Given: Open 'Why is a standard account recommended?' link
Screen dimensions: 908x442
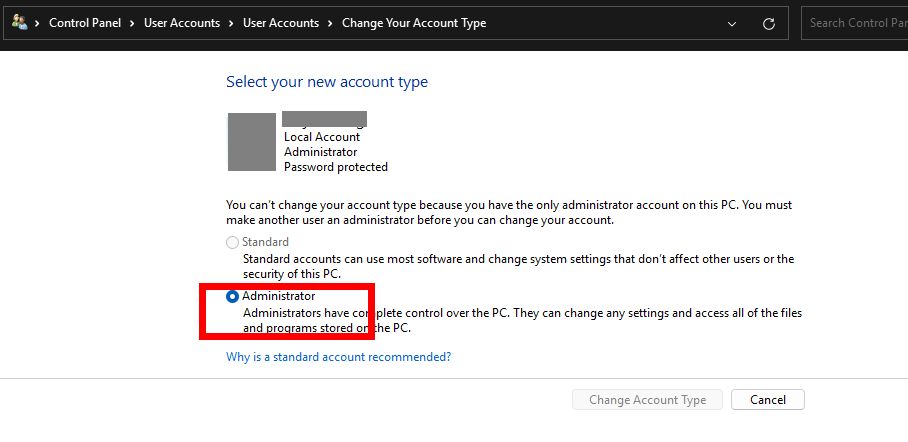Looking at the screenshot, I should pyautogui.click(x=338, y=356).
